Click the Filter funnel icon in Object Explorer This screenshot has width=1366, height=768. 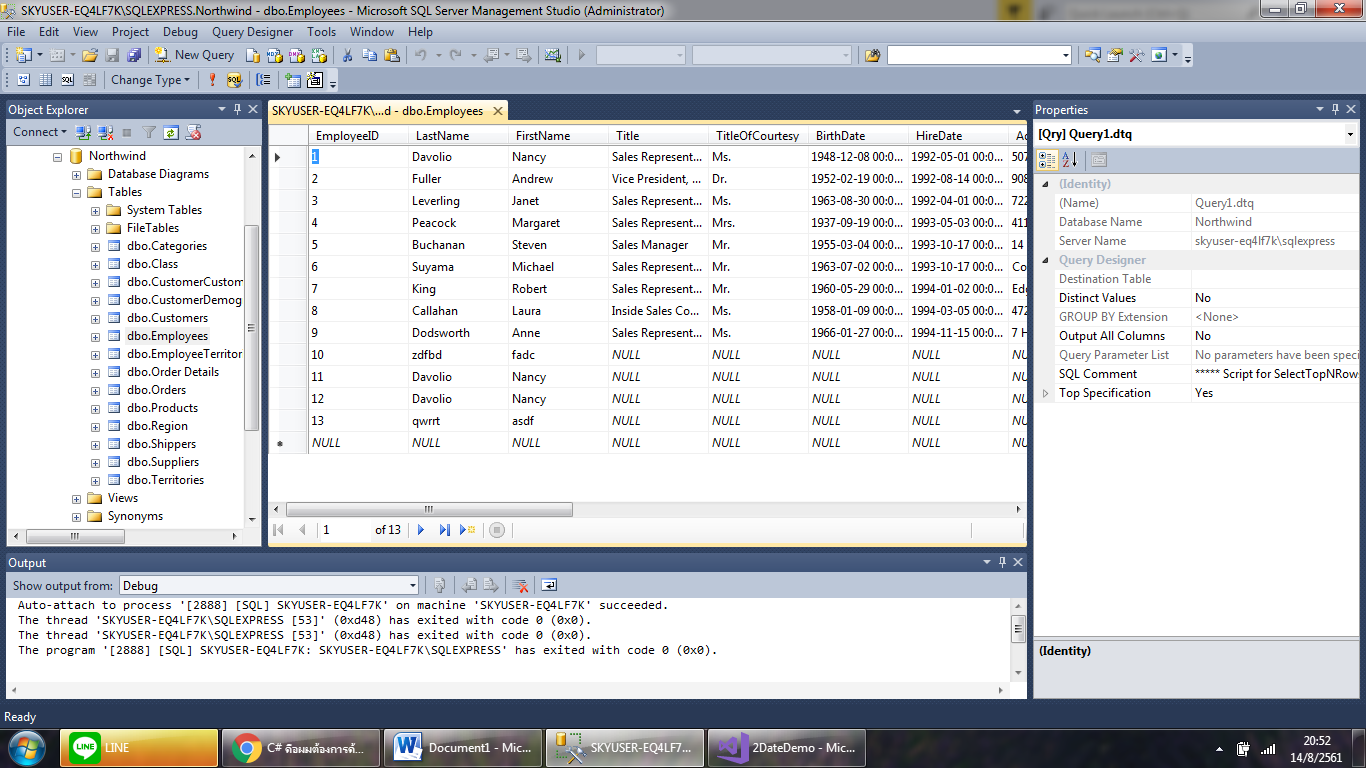[149, 132]
